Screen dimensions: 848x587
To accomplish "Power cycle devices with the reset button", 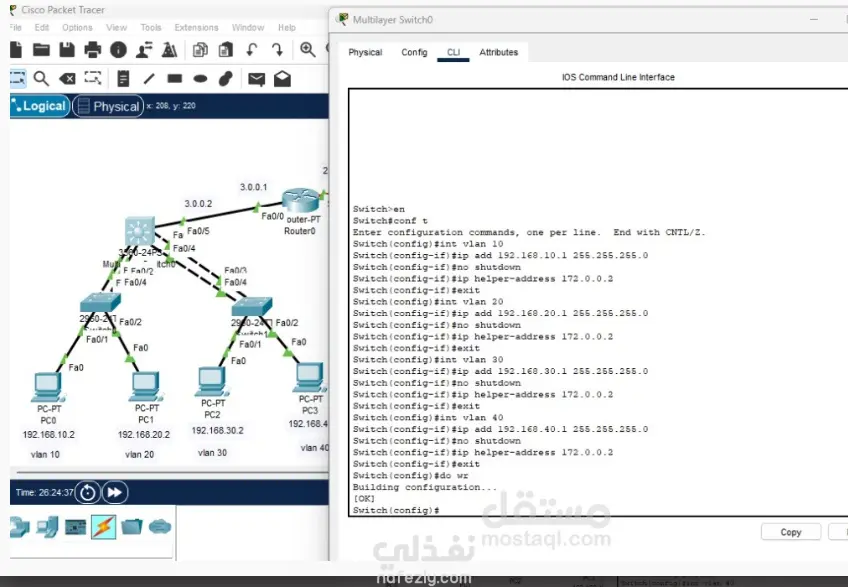I will coord(88,492).
